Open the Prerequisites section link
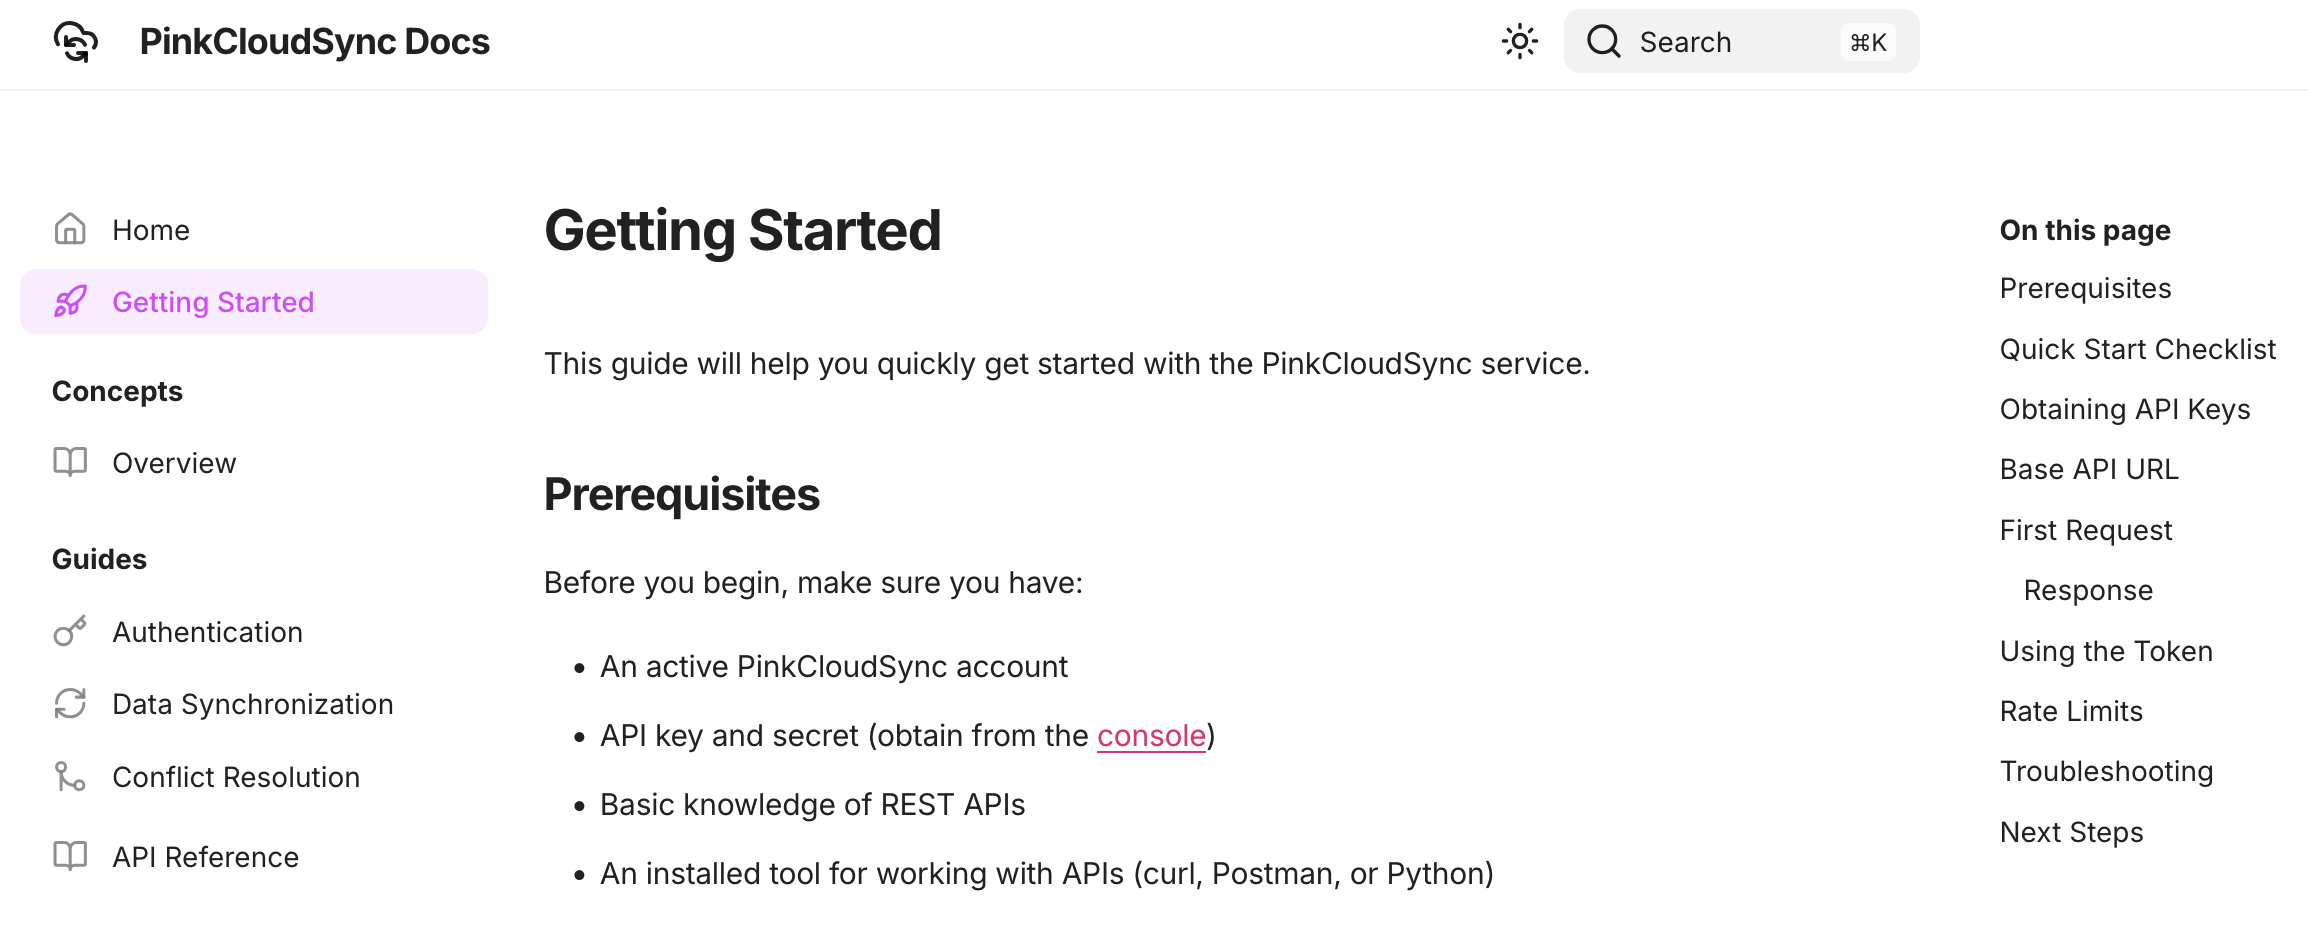Screen dimensions: 2308x944 pyautogui.click(x=2085, y=288)
